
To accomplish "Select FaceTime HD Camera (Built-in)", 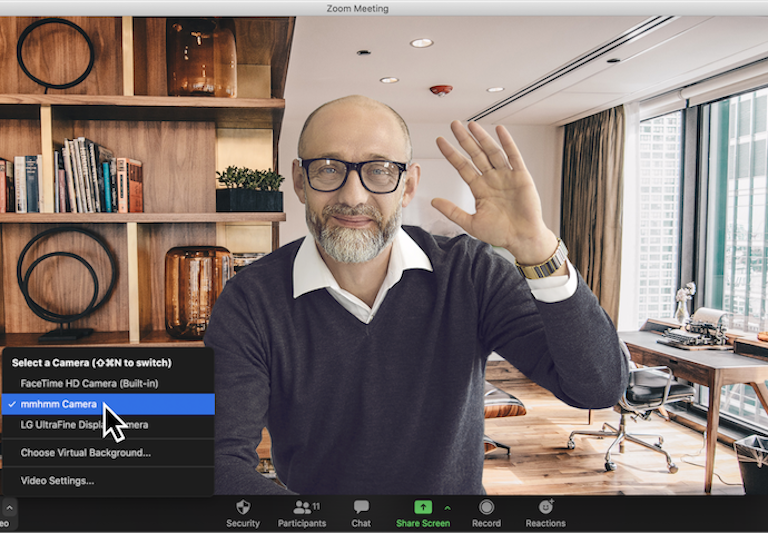I will [x=89, y=383].
